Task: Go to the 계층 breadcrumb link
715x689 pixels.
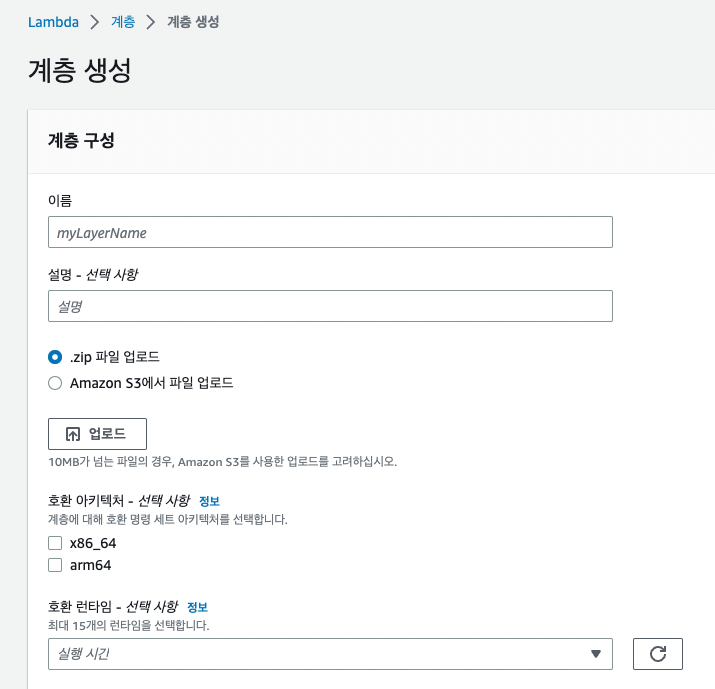Action: pos(123,22)
